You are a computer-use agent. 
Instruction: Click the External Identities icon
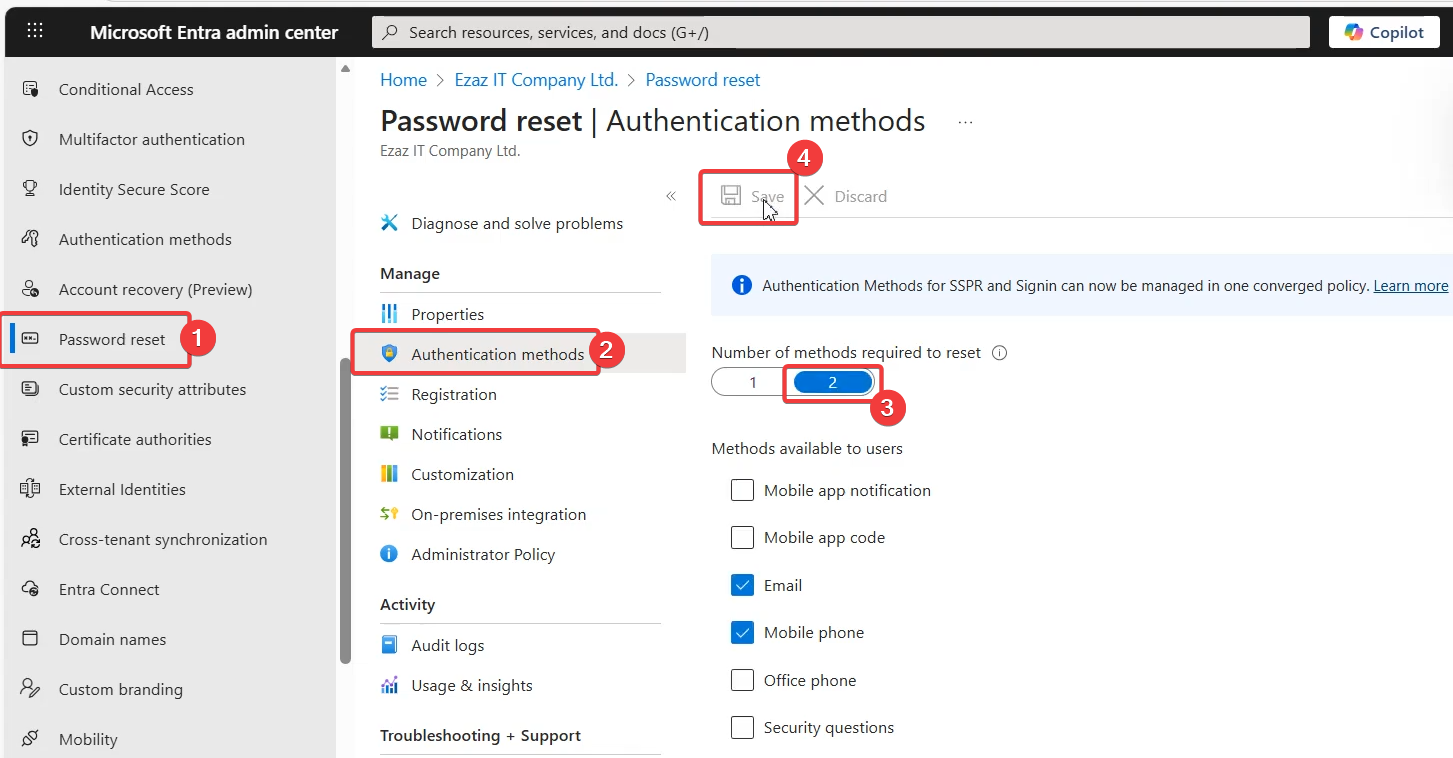(x=30, y=489)
